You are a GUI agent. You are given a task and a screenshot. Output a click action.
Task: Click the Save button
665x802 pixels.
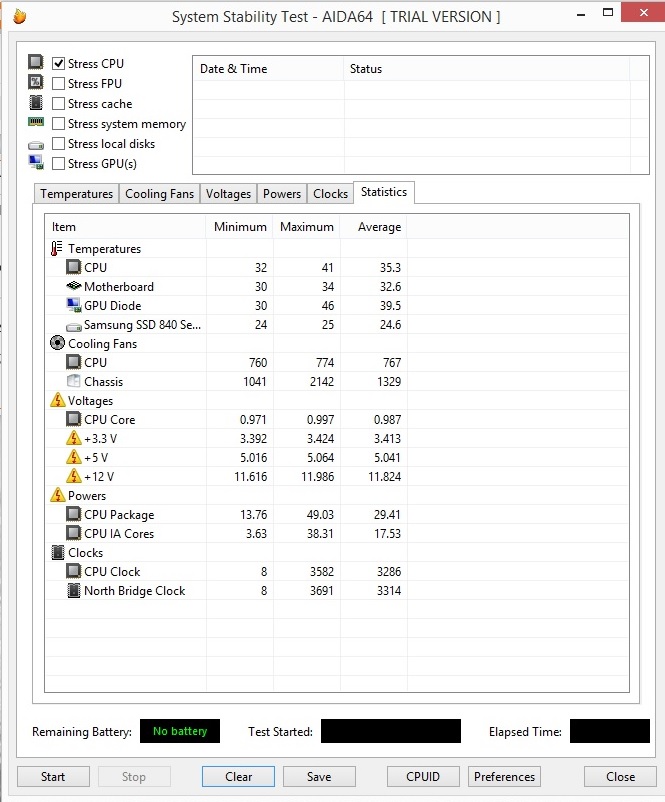319,776
